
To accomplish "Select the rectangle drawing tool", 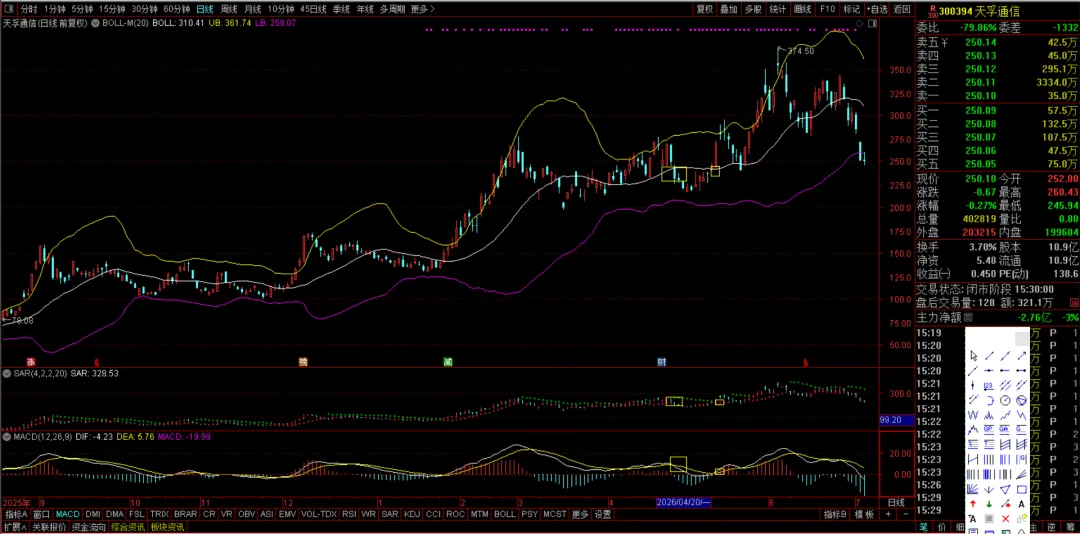I will click(1021, 489).
